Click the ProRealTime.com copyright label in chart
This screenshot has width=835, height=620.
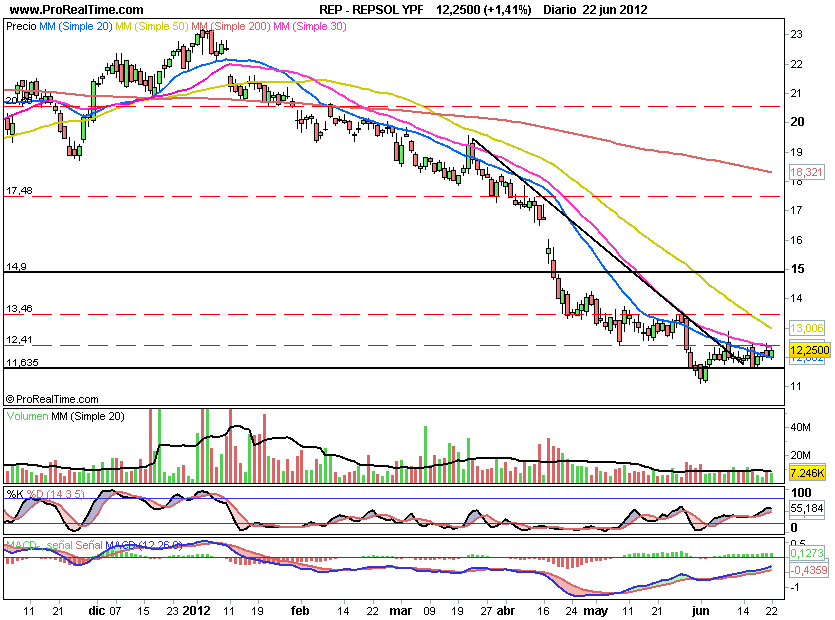click(52, 399)
